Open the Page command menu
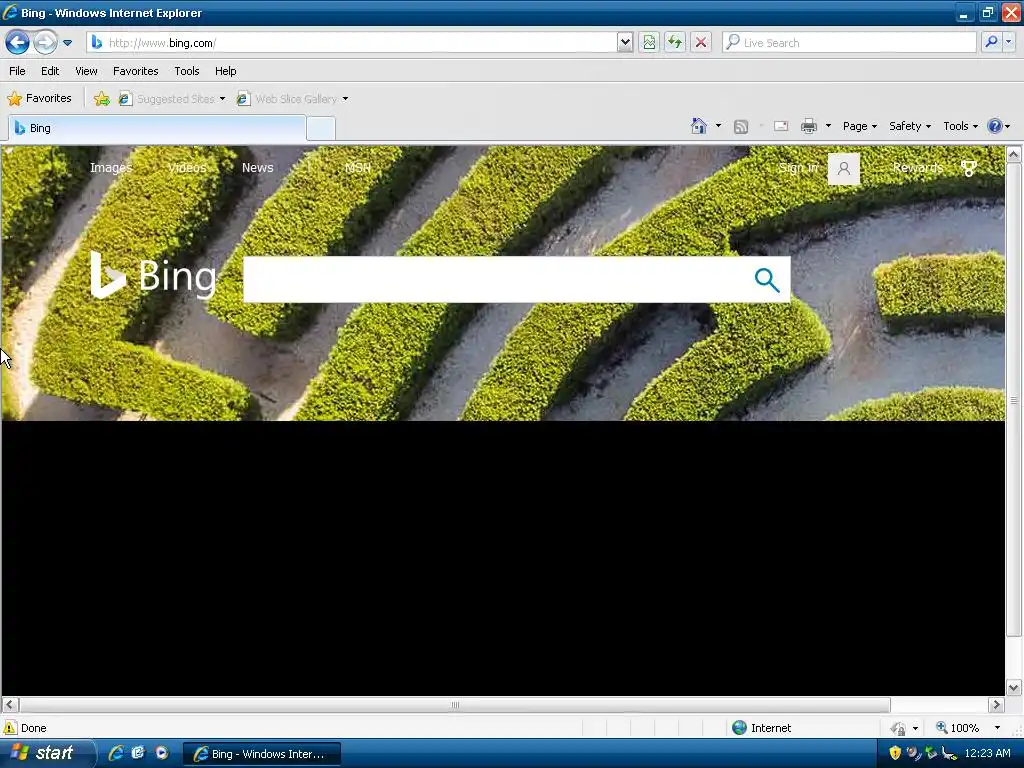 click(x=859, y=126)
